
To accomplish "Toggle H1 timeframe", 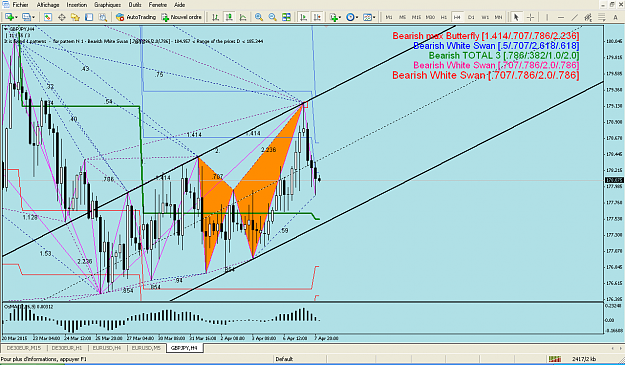I will point(444,17).
